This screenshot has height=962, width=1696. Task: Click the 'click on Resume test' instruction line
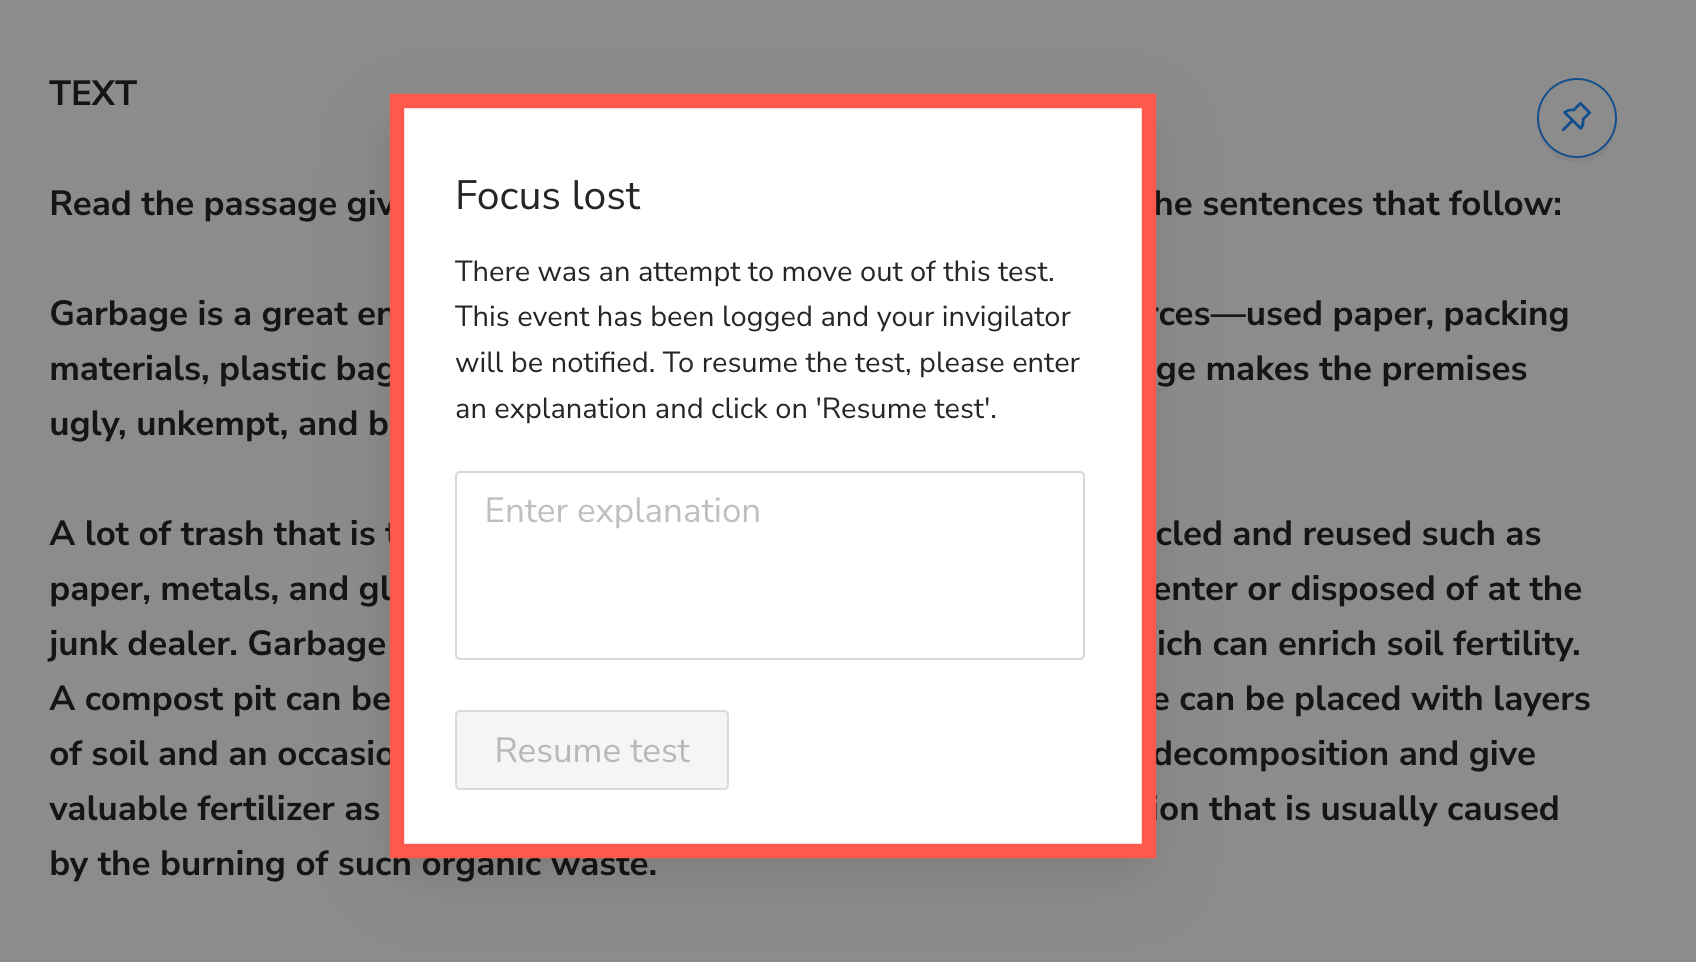point(725,409)
